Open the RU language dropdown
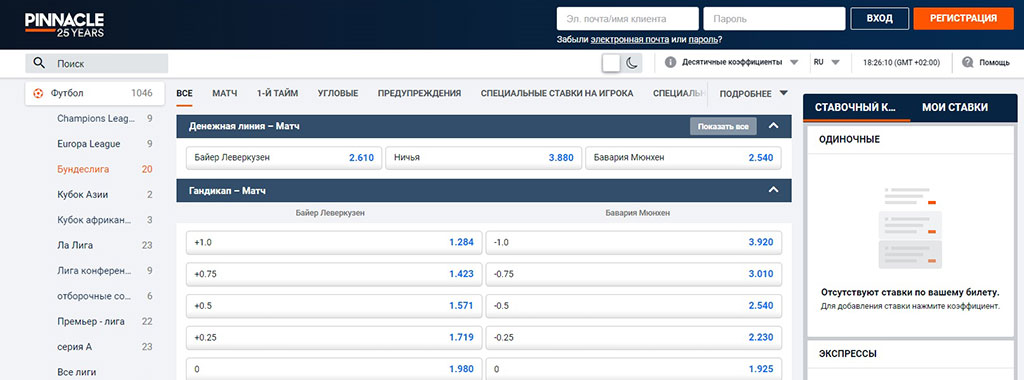 (826, 63)
